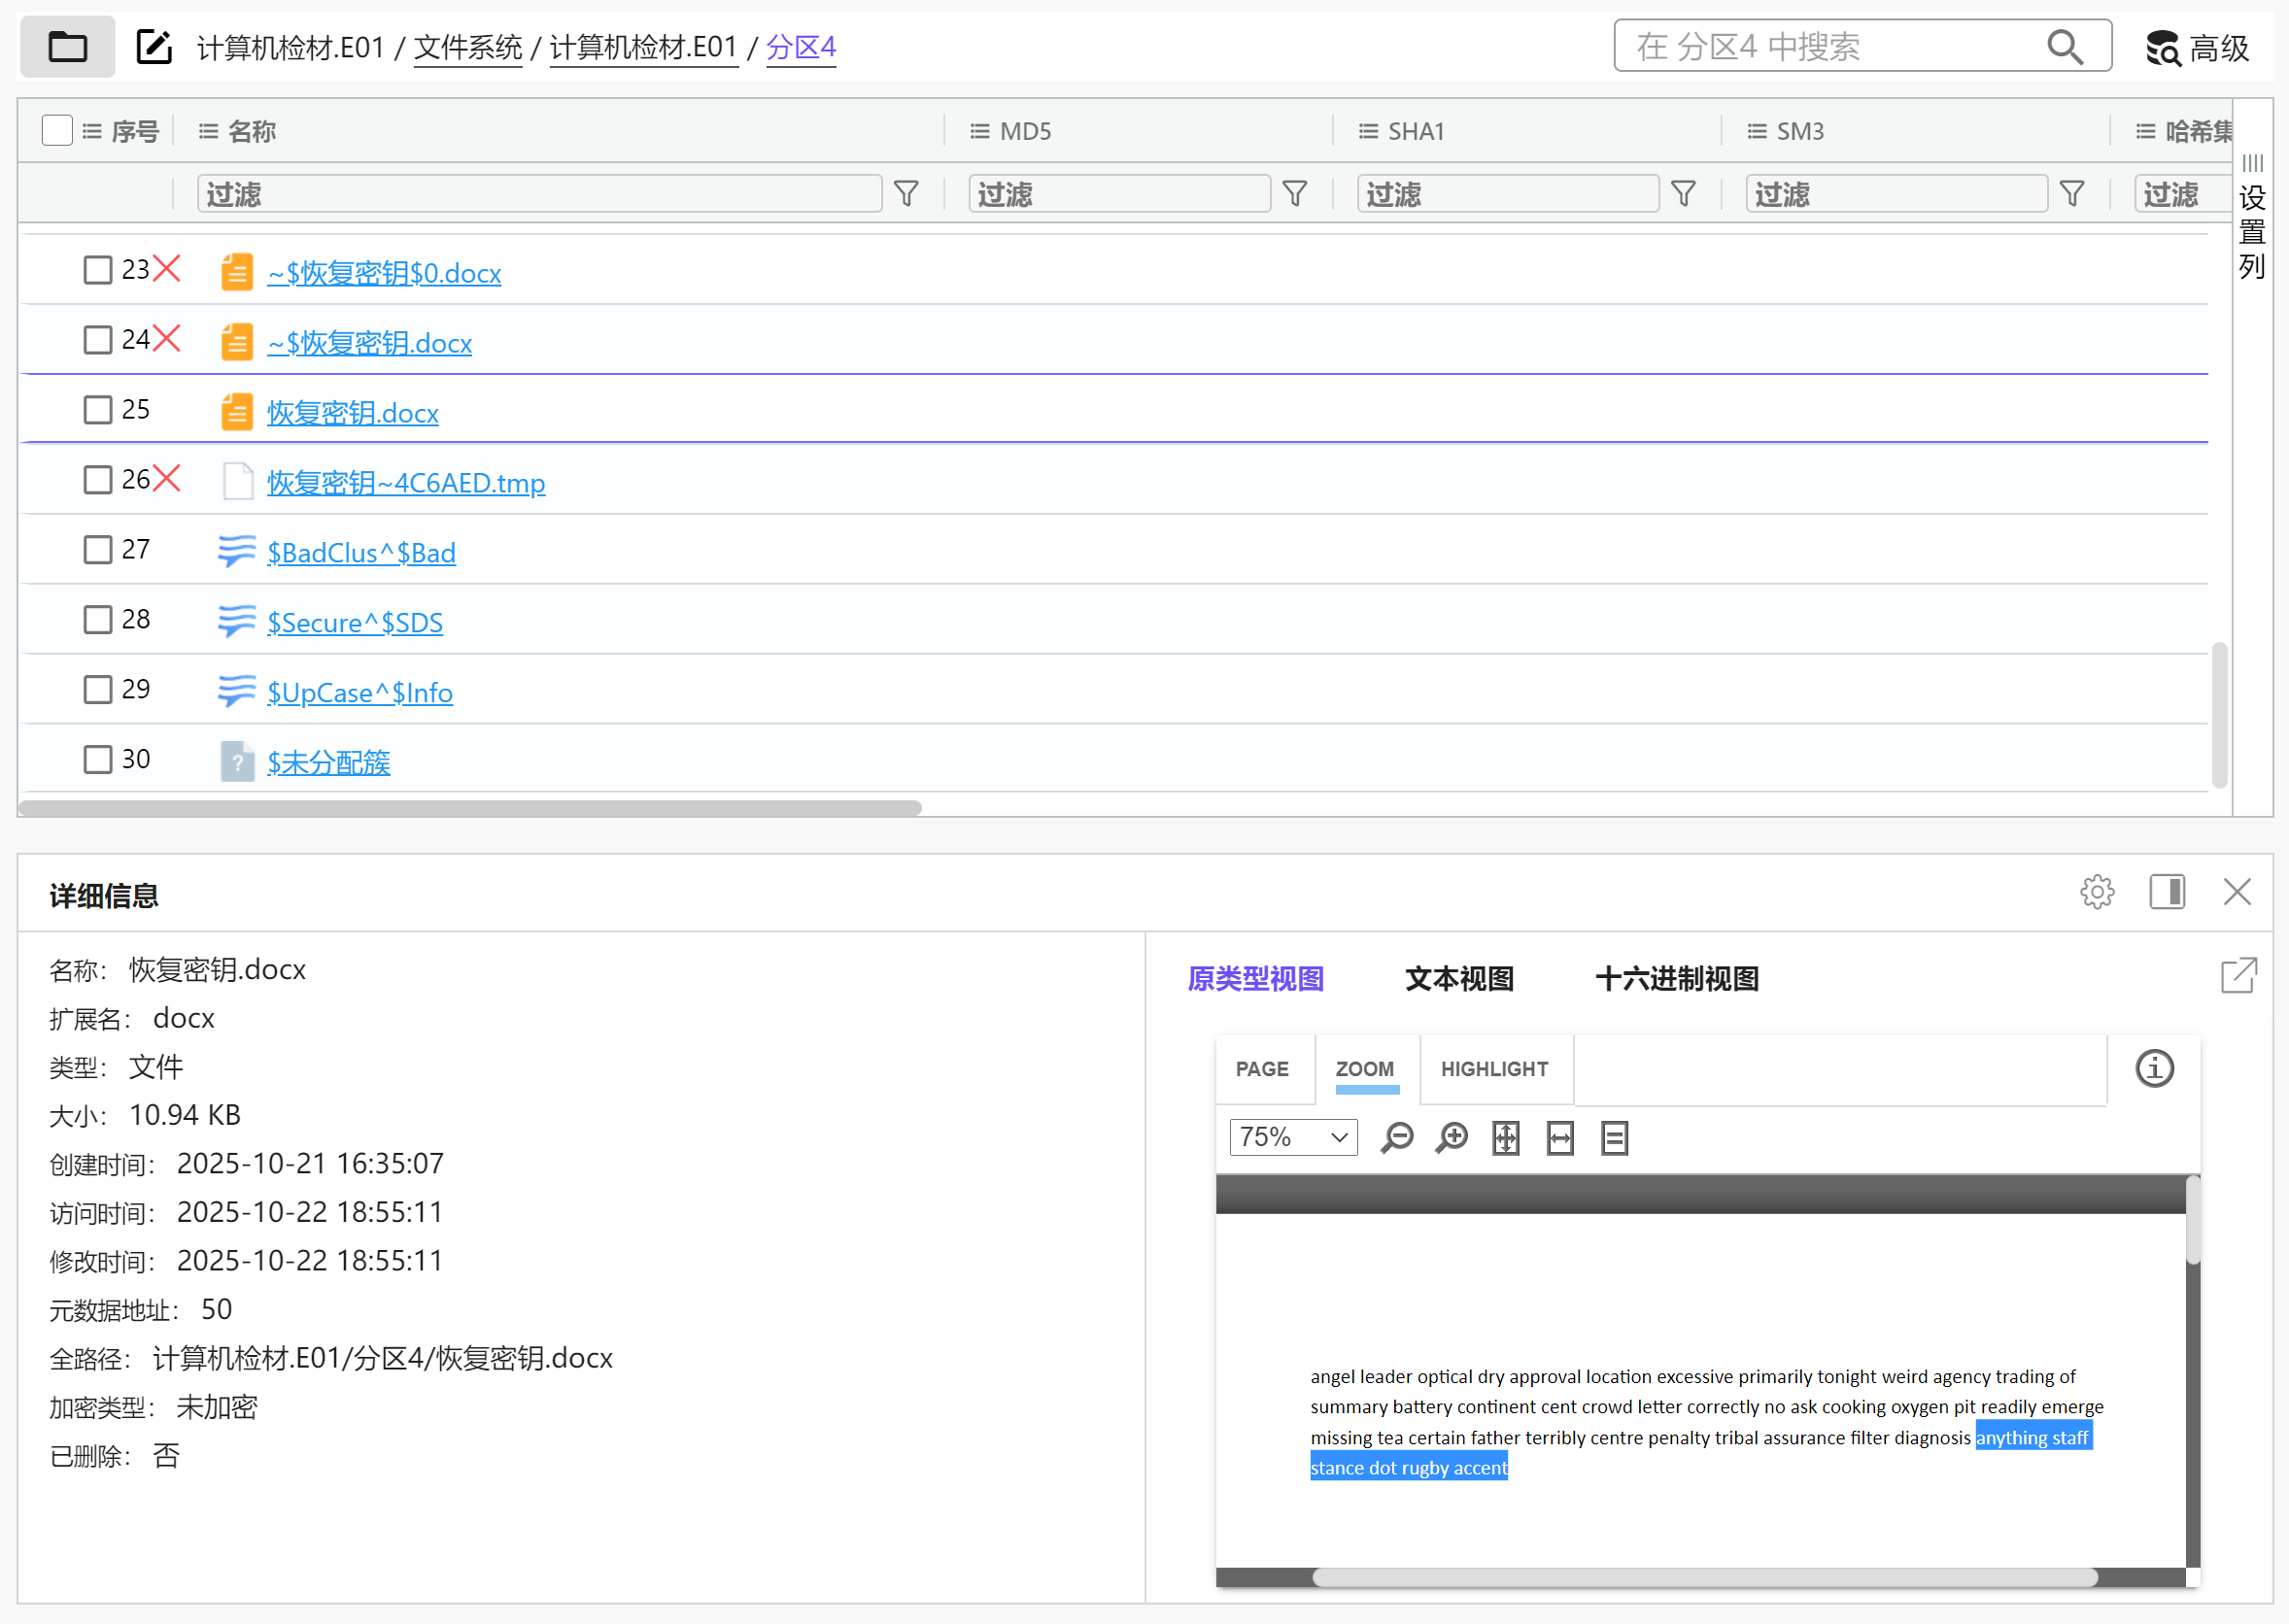Switch to the 十六进制视图 tab
Screen dimensions: 2289x1624
point(1676,978)
